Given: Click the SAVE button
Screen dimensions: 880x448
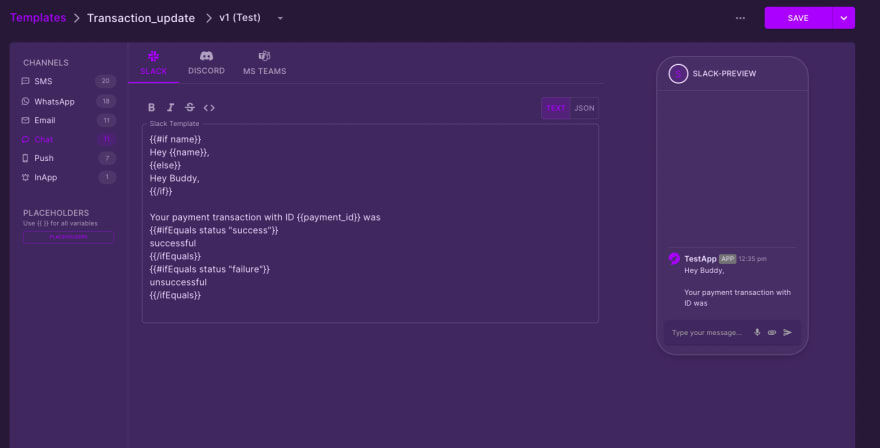Looking at the screenshot, I should [798, 18].
